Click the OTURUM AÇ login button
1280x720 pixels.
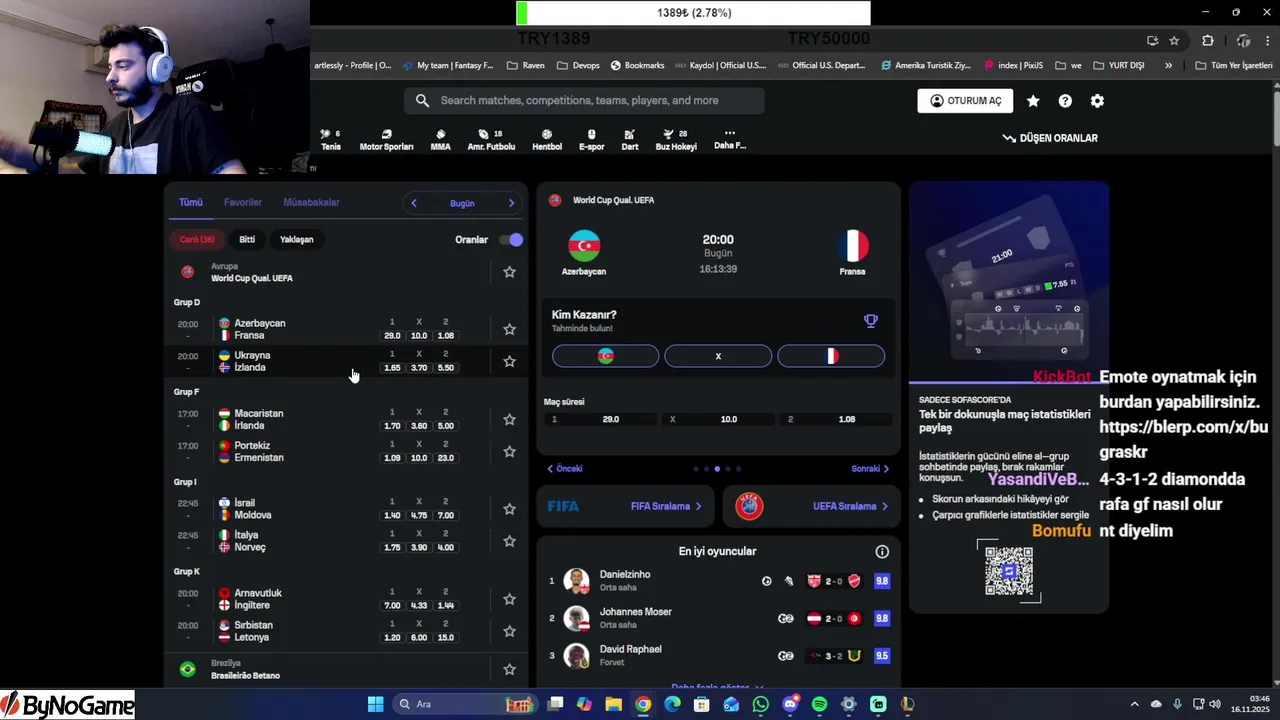[965, 101]
